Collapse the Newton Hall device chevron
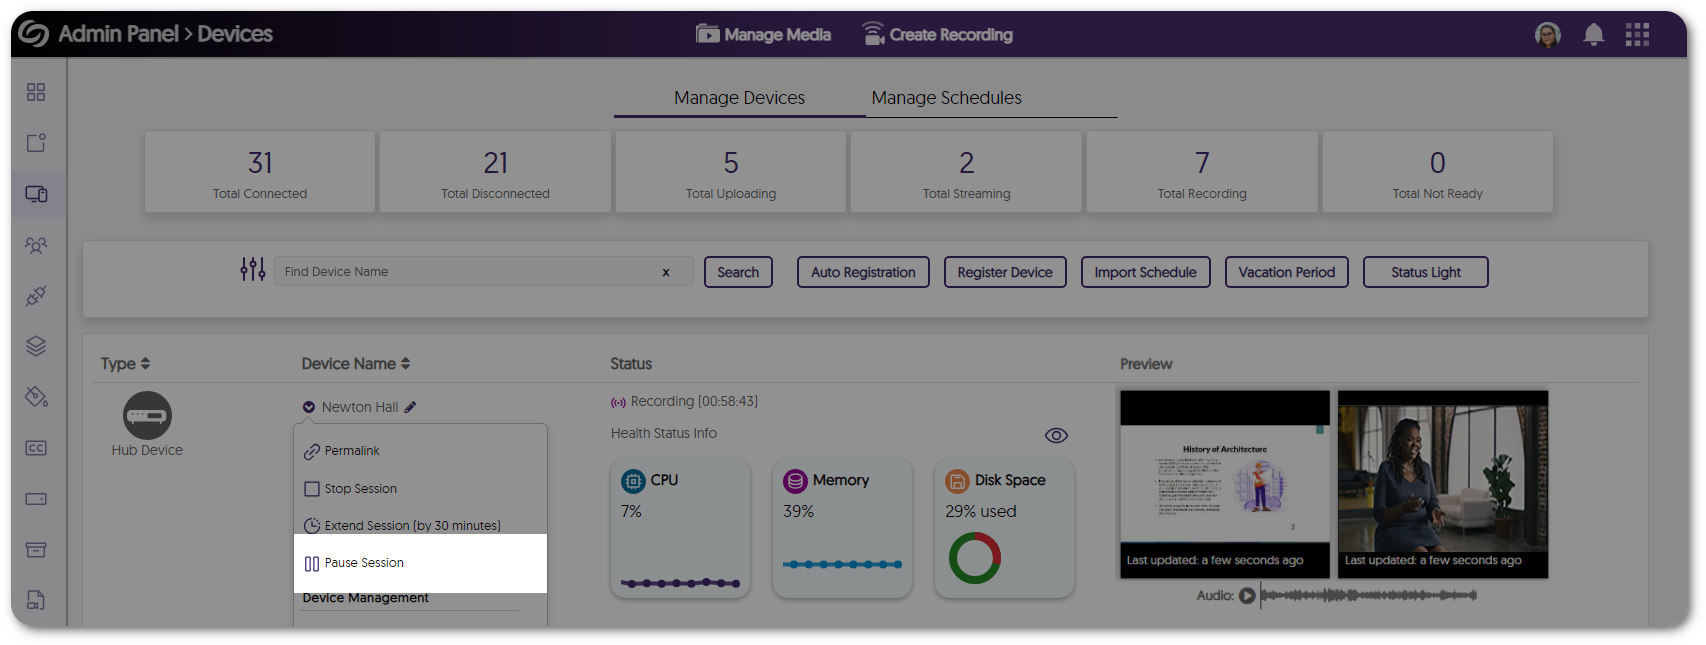The width and height of the screenshot is (1706, 645). coord(309,407)
